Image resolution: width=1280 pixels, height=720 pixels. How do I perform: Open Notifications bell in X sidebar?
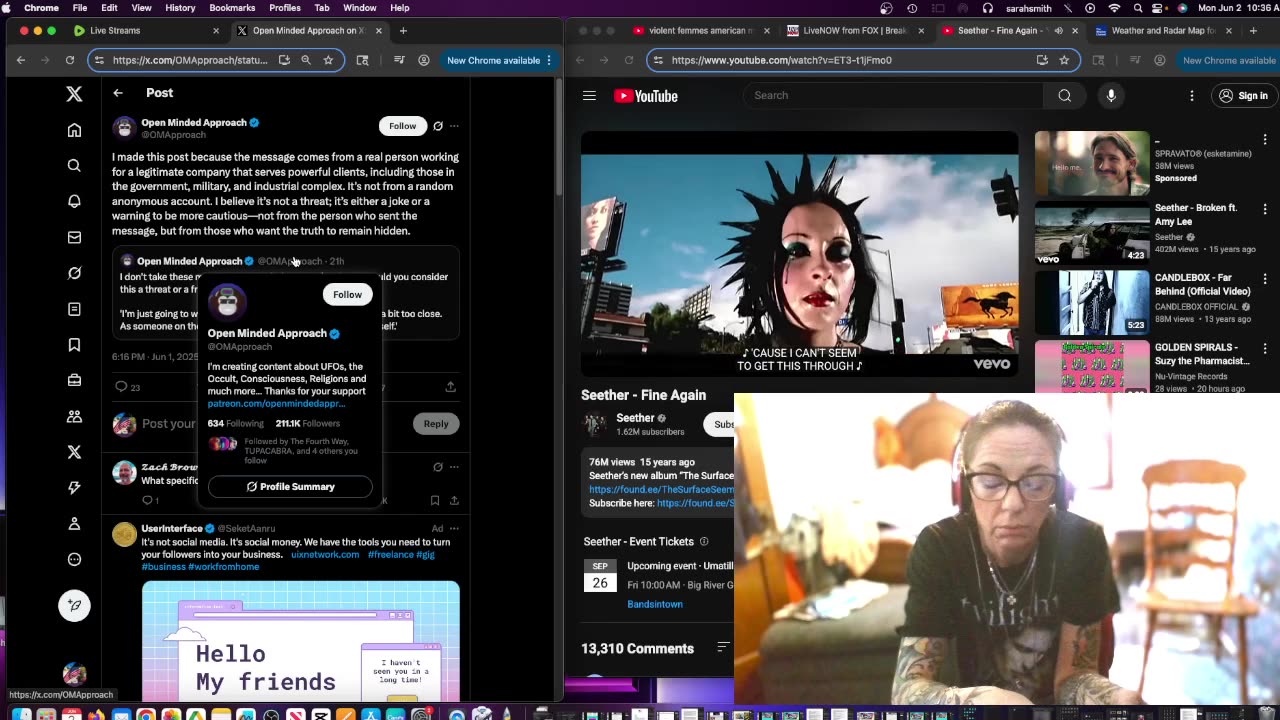(74, 201)
